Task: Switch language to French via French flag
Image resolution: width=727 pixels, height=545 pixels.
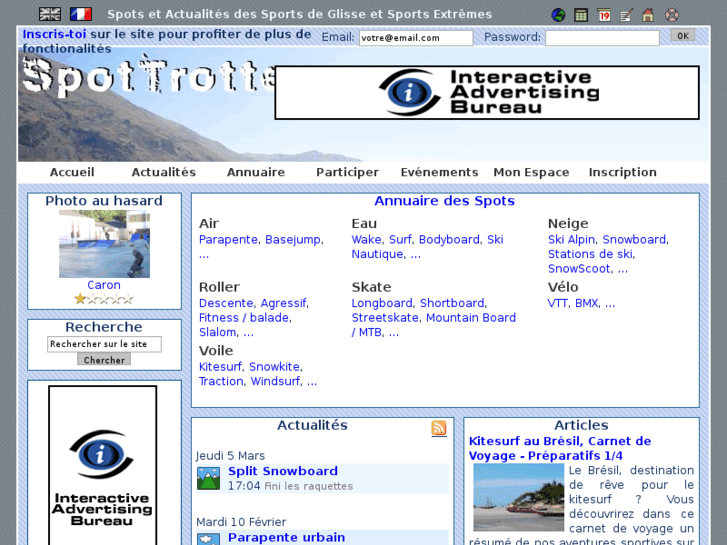Action: click(x=81, y=14)
